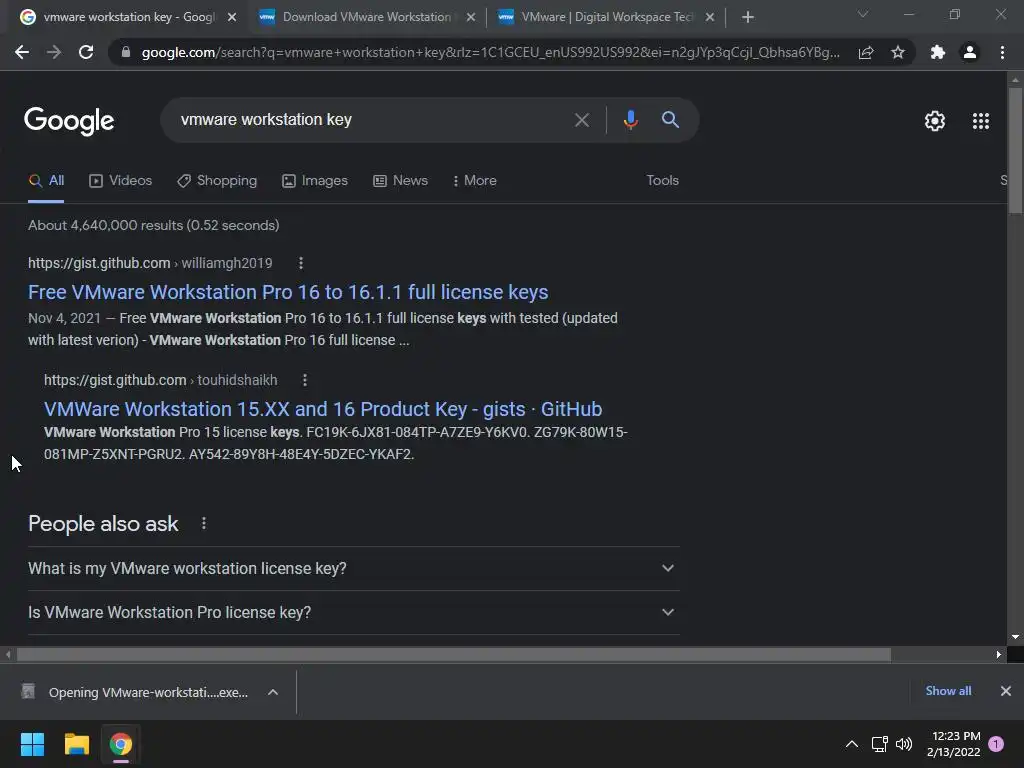The width and height of the screenshot is (1024, 768).
Task: Bookmark this page with the star
Action: (898, 52)
